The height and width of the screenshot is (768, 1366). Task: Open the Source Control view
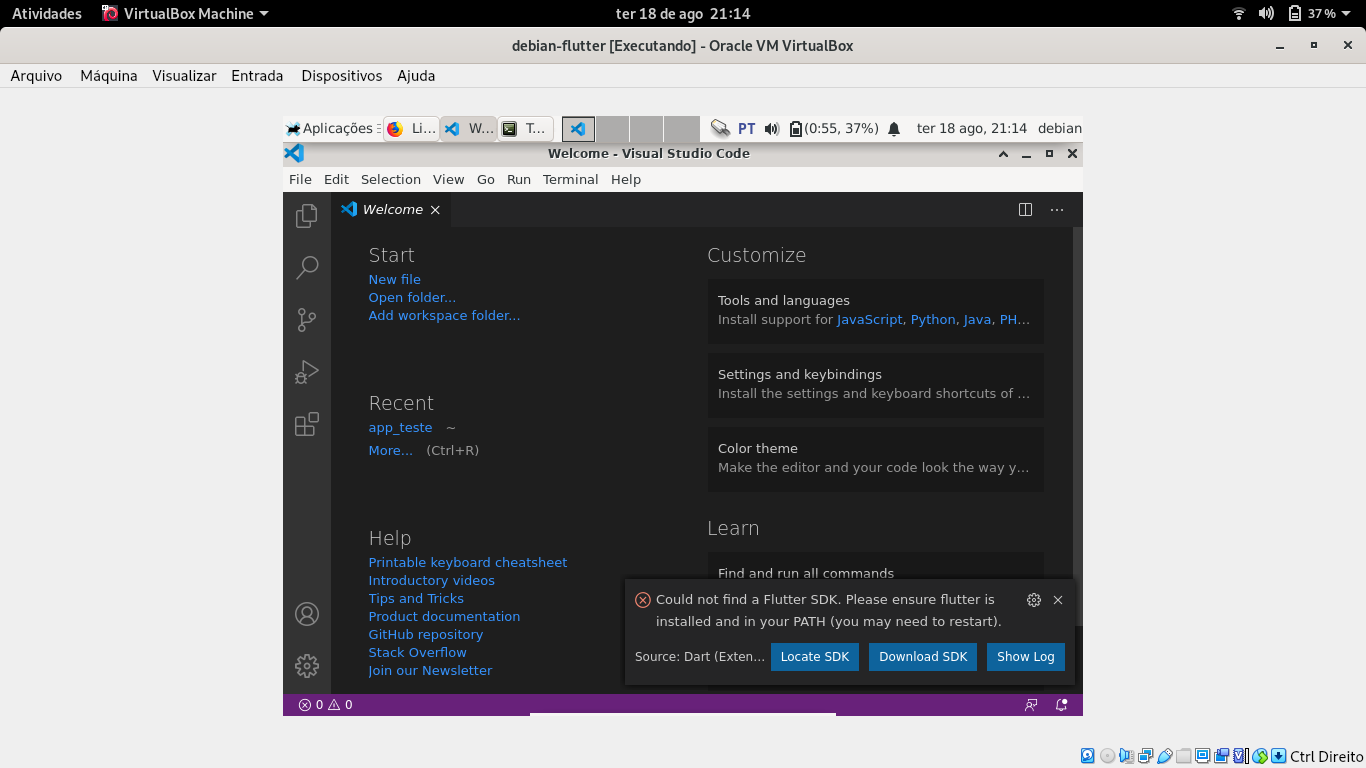(x=307, y=320)
